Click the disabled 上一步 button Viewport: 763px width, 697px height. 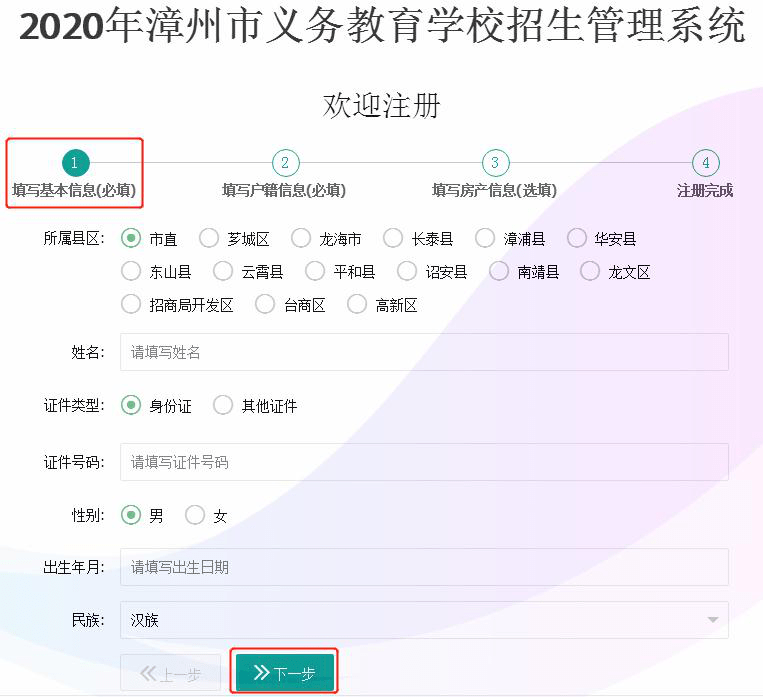click(170, 673)
